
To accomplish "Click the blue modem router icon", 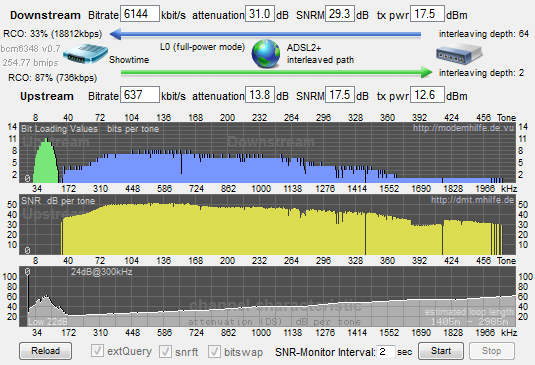I will pyautogui.click(x=85, y=54).
